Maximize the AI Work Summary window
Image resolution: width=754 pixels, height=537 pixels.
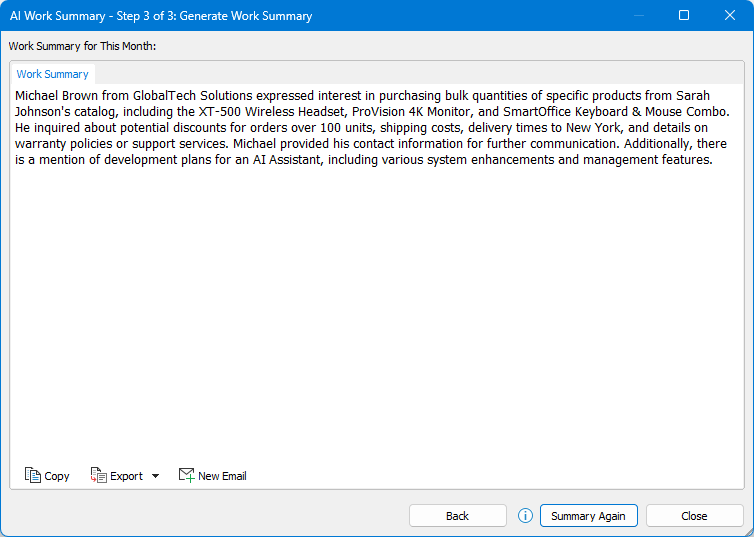(x=684, y=15)
